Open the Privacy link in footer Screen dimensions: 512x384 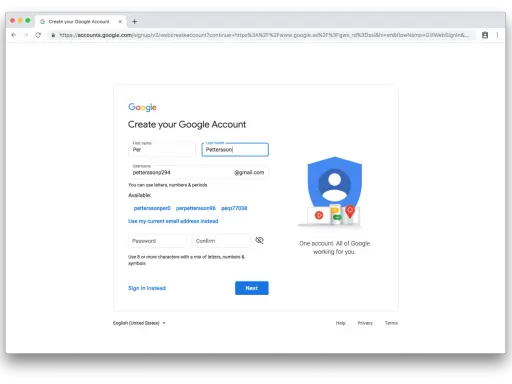365,323
